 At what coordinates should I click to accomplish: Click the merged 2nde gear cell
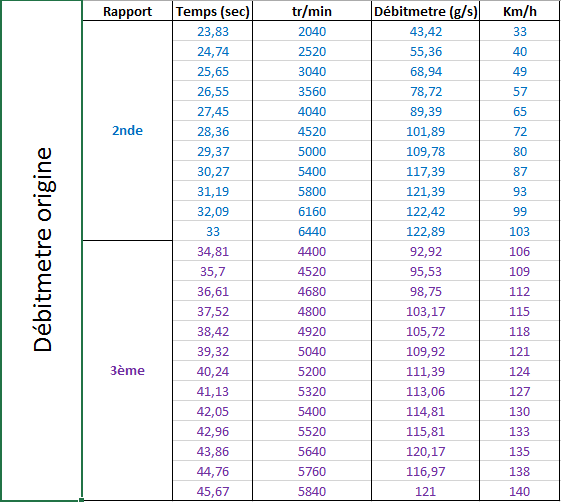(x=127, y=131)
